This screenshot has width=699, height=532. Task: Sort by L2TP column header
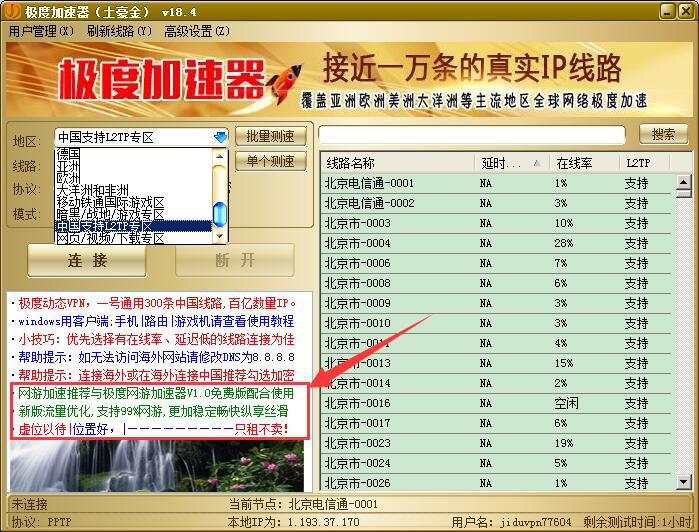[645, 163]
